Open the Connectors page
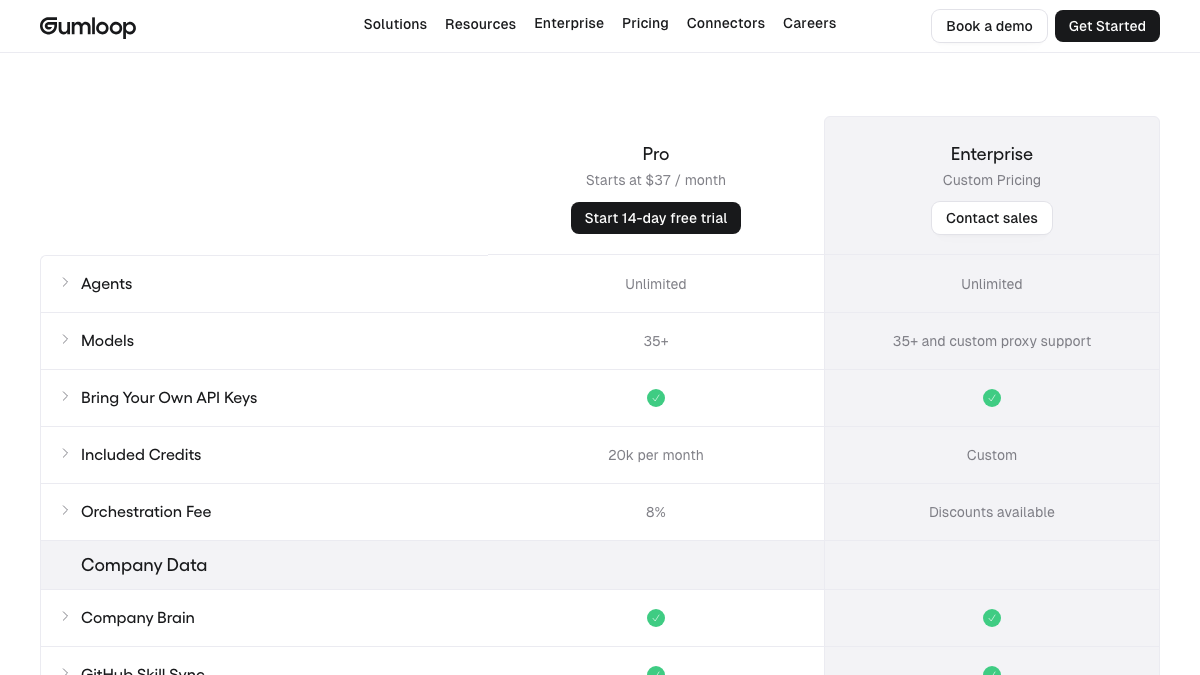This screenshot has height=675, width=1200. (x=726, y=23)
